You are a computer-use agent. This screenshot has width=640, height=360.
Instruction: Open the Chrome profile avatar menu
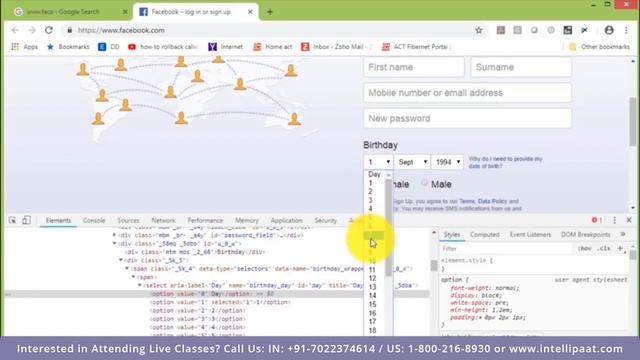(609, 30)
